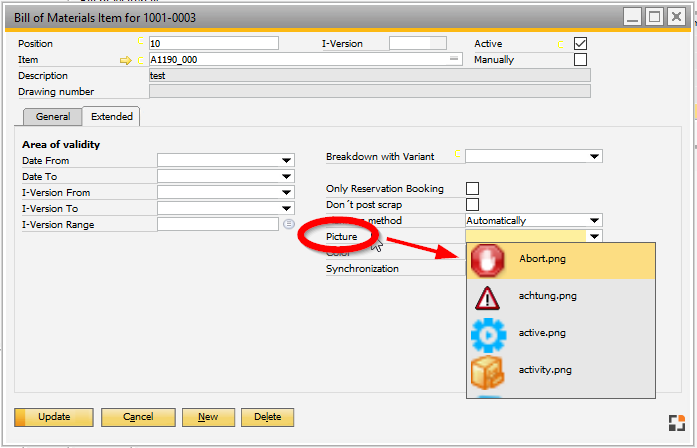The image size is (697, 448).
Task: Expand the Breakdown with Variant dropdown
Action: tap(595, 156)
